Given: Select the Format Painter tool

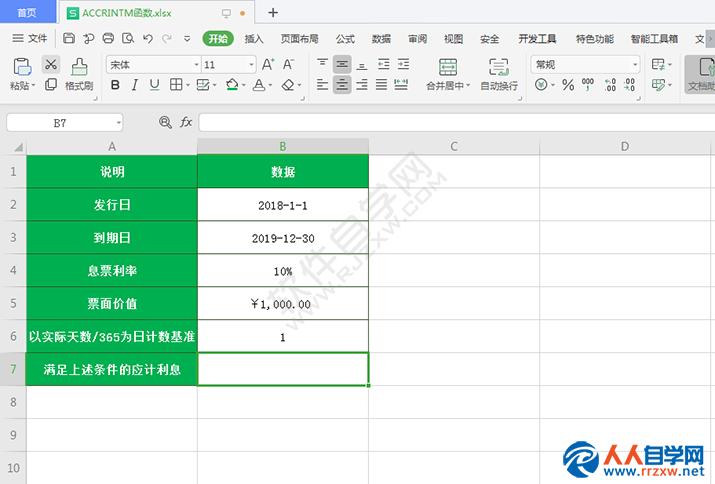Looking at the screenshot, I should (x=79, y=74).
